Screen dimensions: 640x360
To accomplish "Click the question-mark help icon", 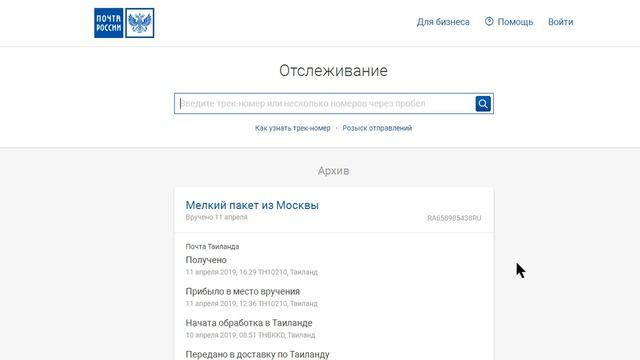I will coord(489,21).
